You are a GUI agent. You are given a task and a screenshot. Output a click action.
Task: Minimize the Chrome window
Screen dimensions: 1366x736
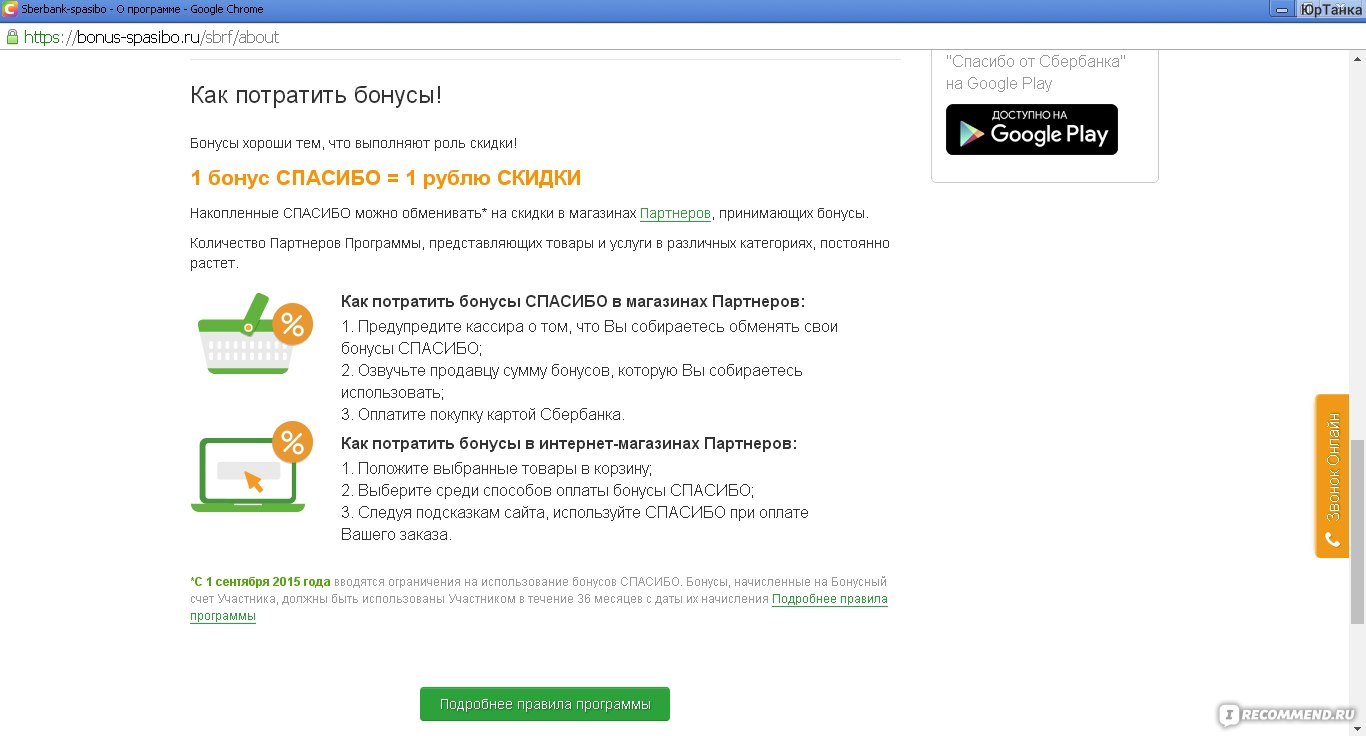point(1281,9)
